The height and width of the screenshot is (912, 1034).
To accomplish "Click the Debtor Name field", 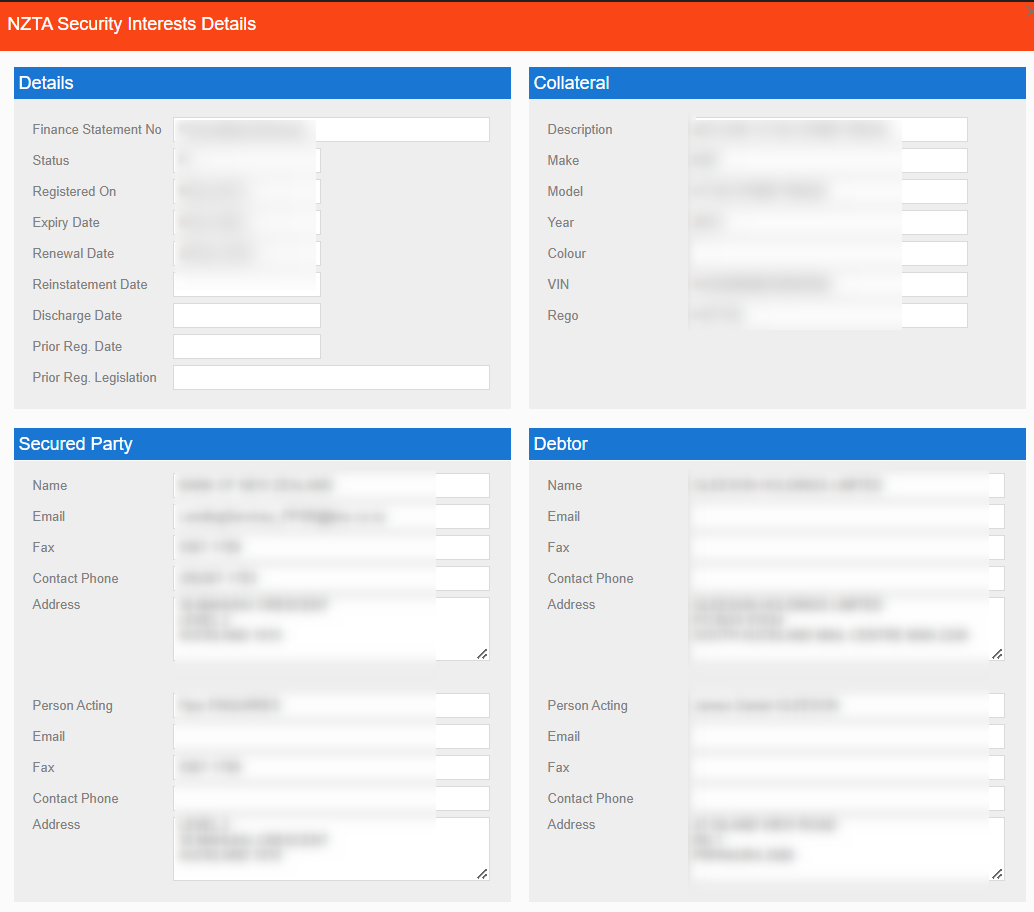I will point(846,485).
